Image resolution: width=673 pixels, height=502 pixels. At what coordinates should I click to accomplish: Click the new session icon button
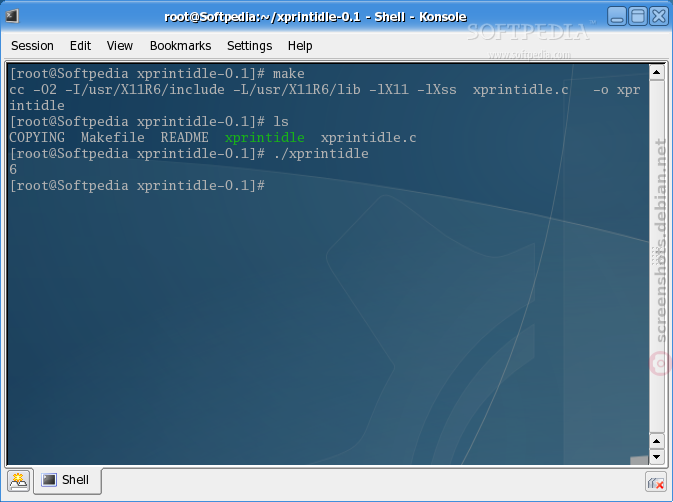tap(18, 481)
